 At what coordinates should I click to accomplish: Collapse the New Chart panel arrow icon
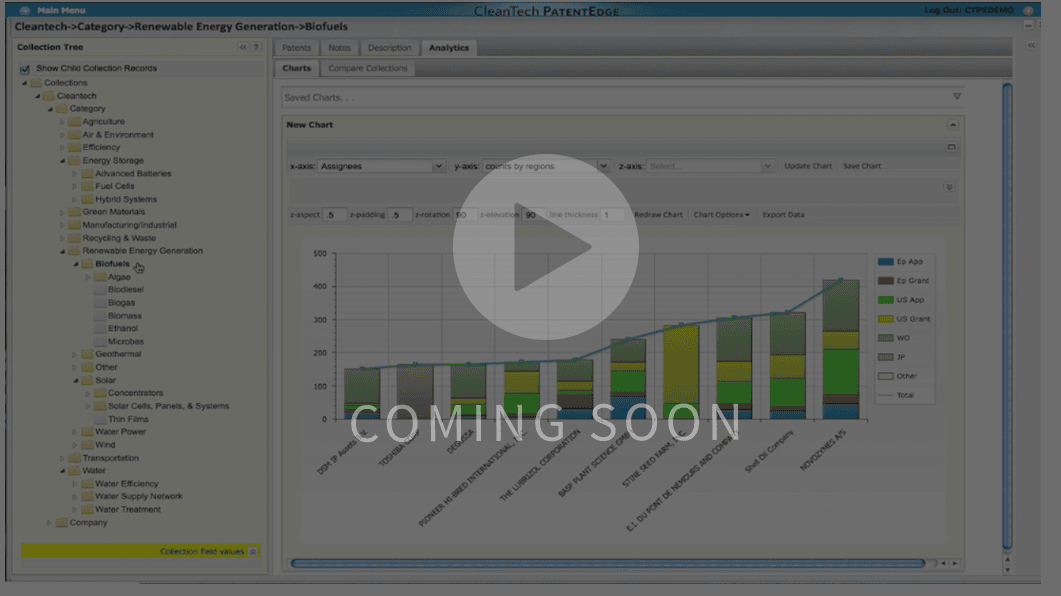[x=952, y=125]
